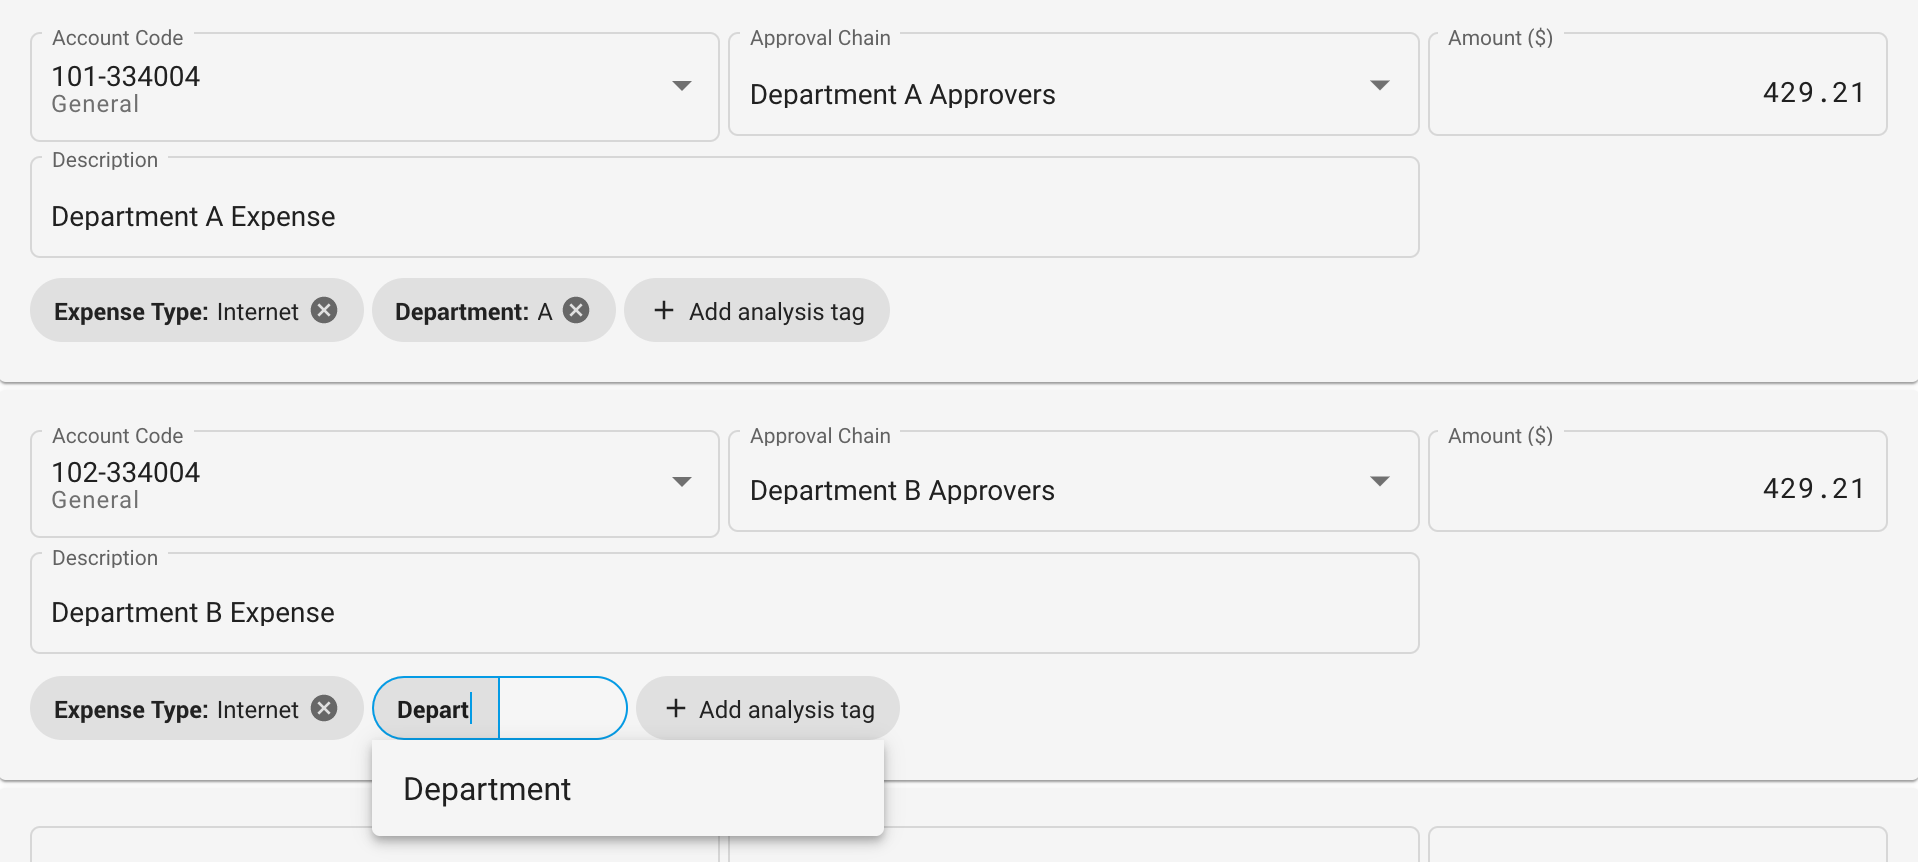Click the Department B Approvers text
The image size is (1918, 862).
point(902,490)
